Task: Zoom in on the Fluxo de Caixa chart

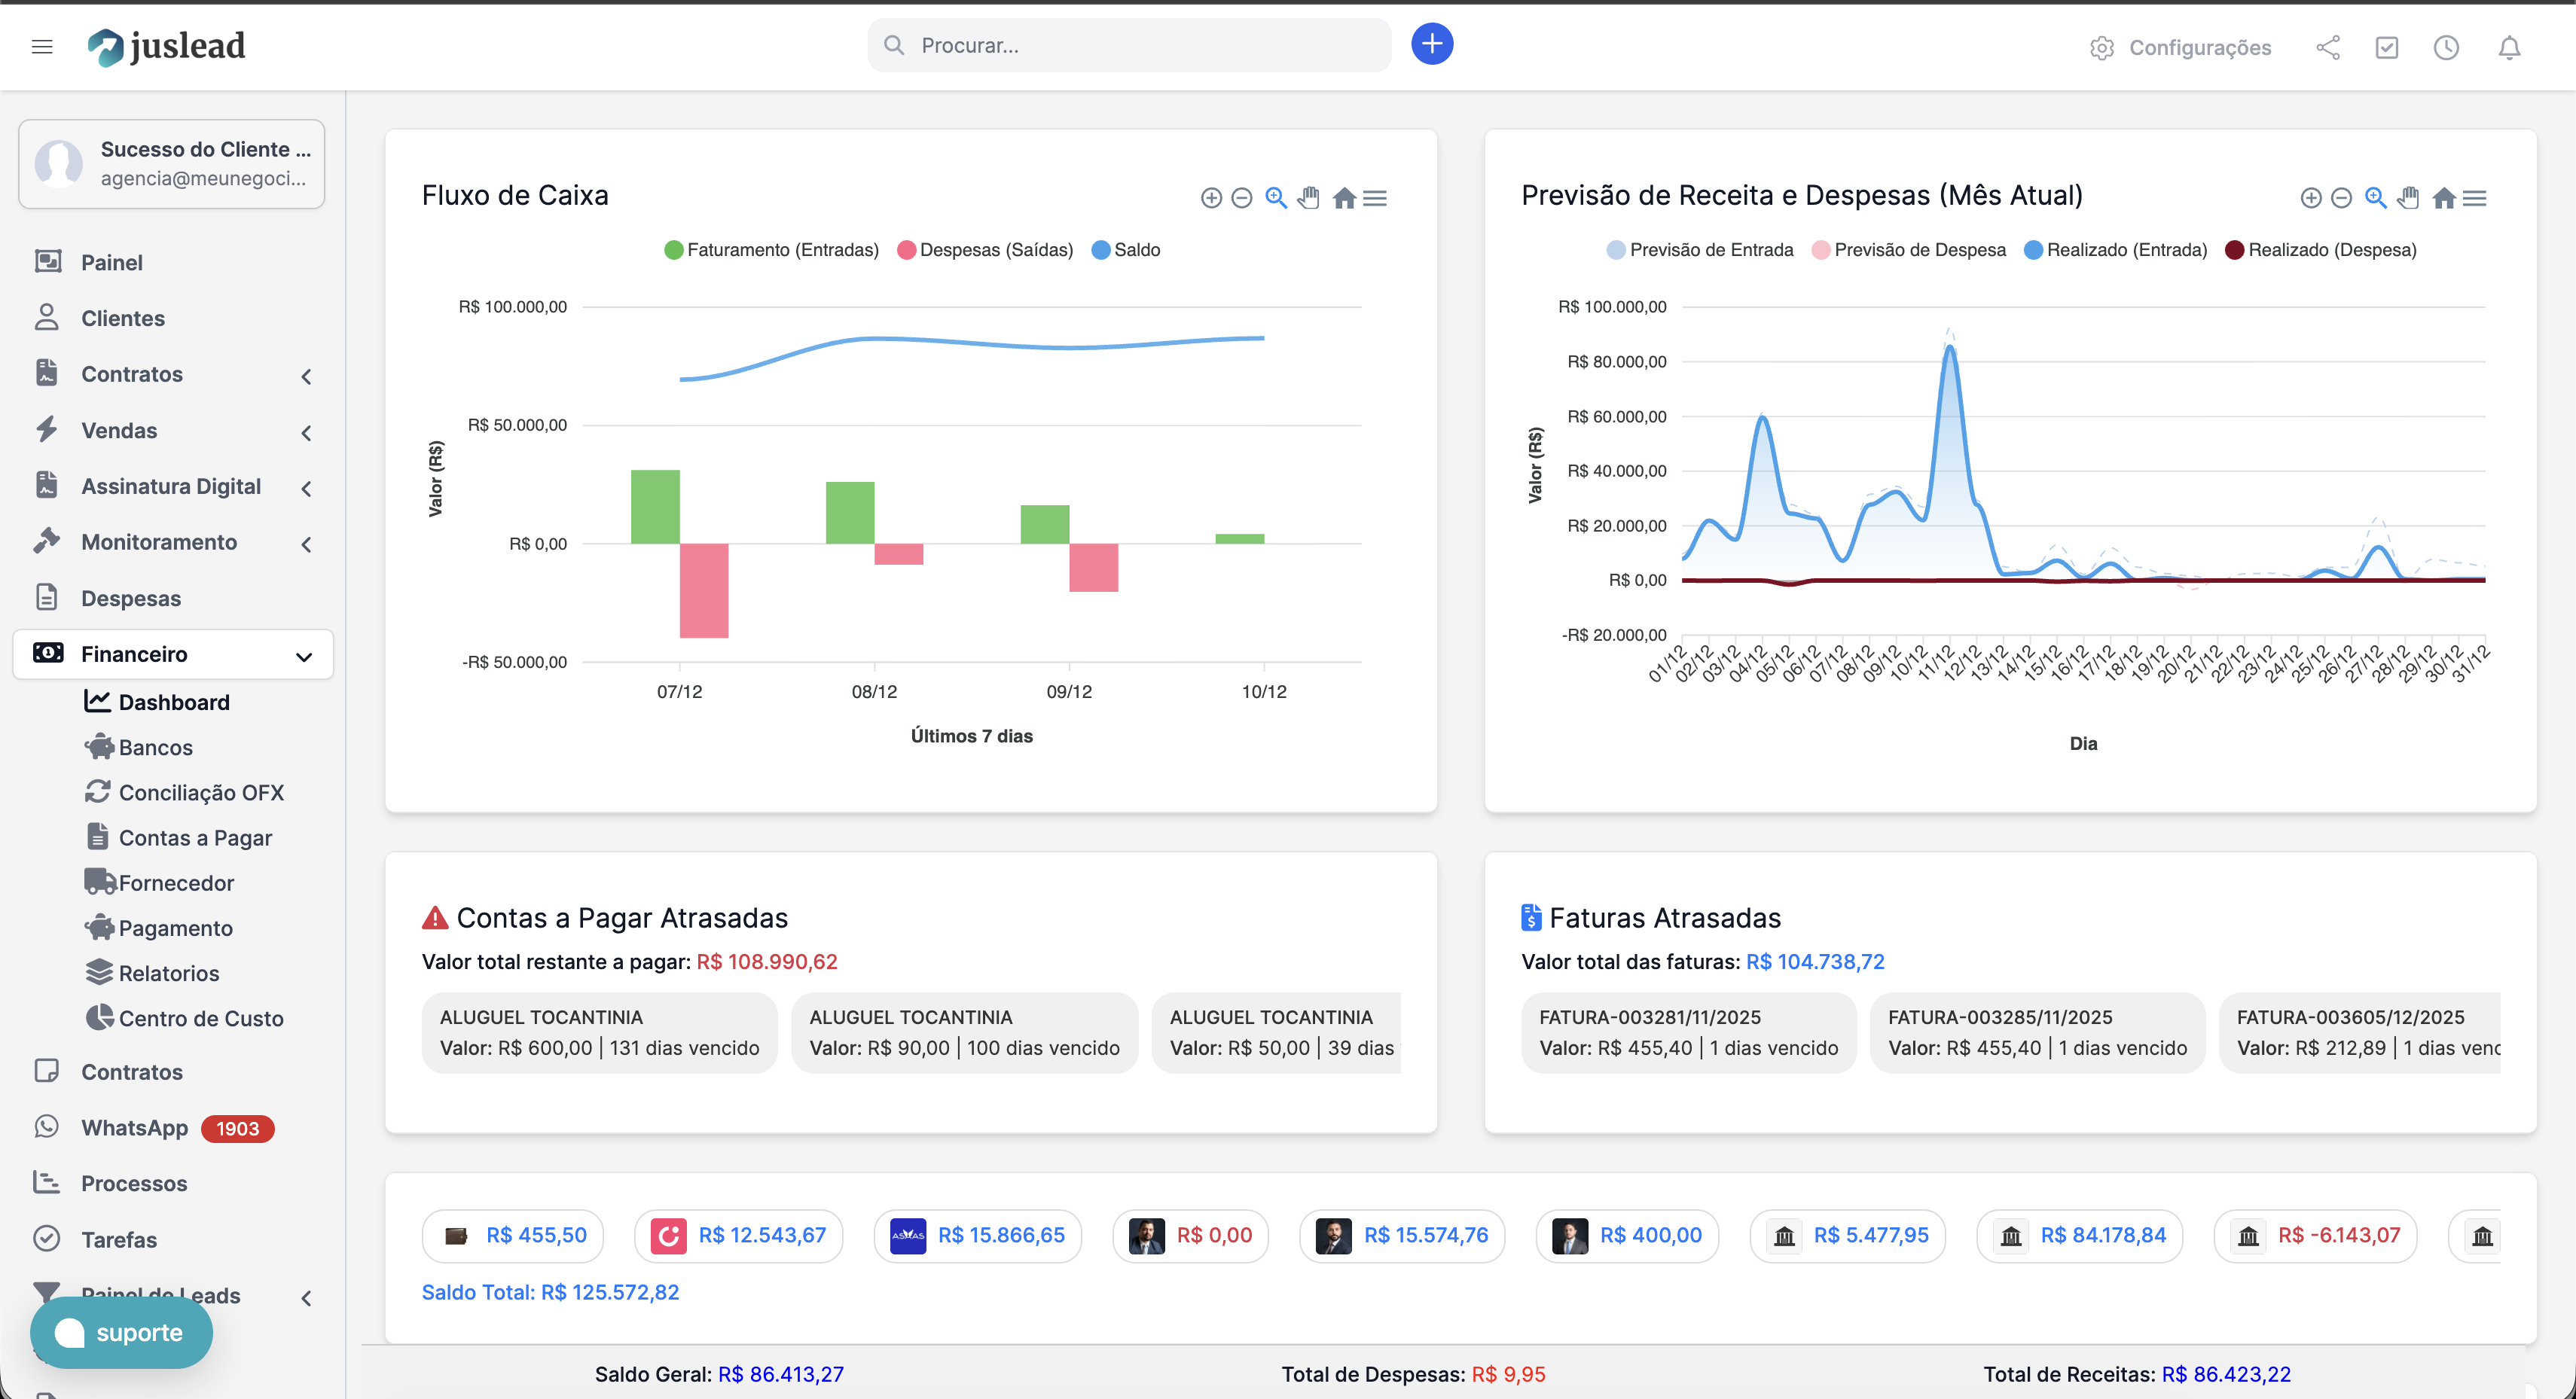Action: [x=1276, y=197]
